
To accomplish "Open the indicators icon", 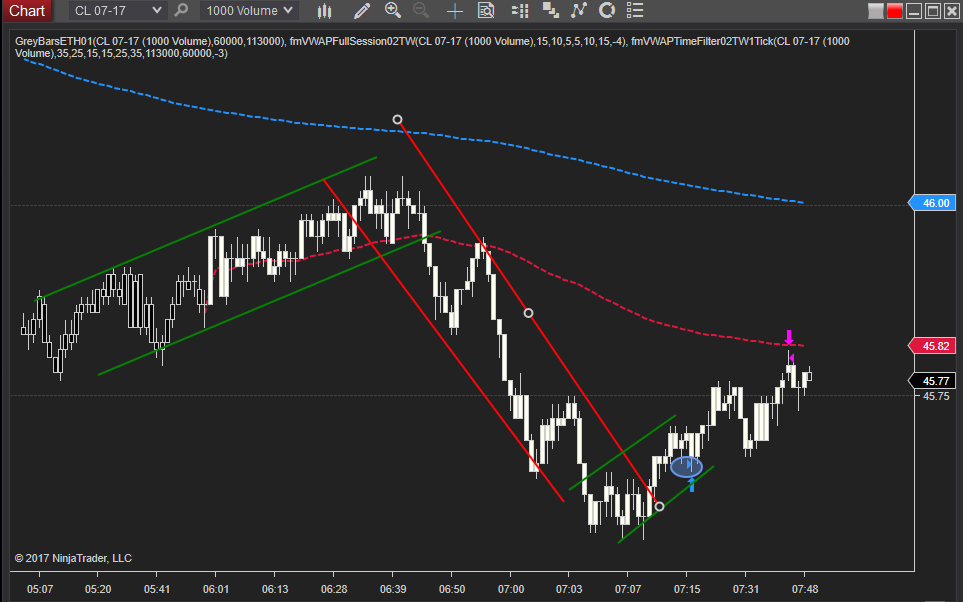I will [579, 10].
